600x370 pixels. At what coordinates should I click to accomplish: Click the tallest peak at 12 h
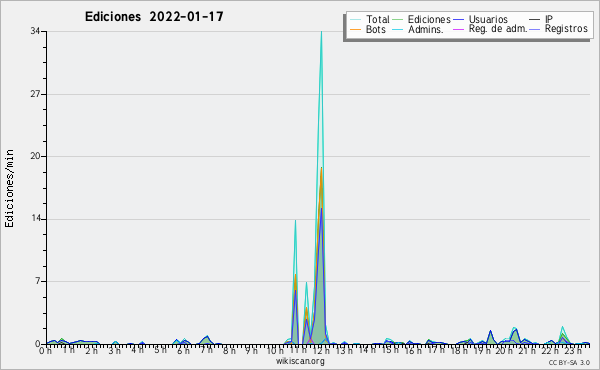pos(321,32)
